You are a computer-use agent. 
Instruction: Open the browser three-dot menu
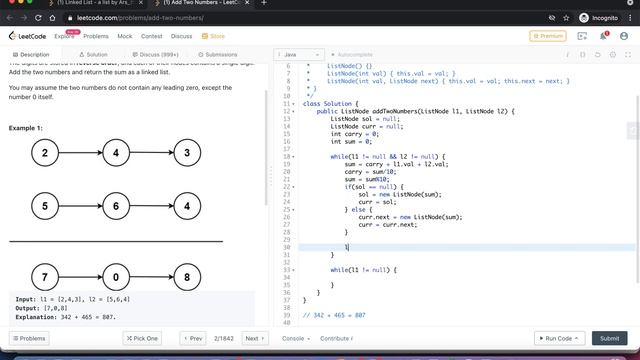[631, 18]
